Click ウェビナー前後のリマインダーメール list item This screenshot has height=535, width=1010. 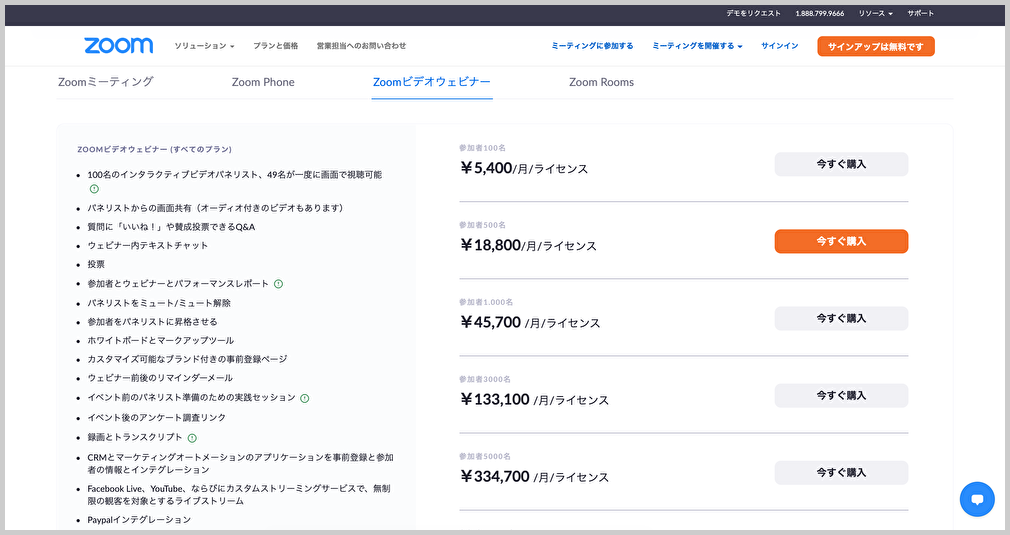tap(160, 378)
